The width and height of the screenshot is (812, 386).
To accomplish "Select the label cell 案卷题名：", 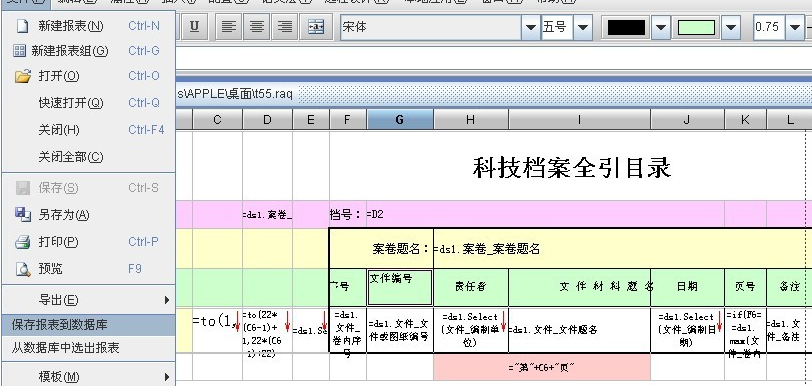I will pos(381,249).
